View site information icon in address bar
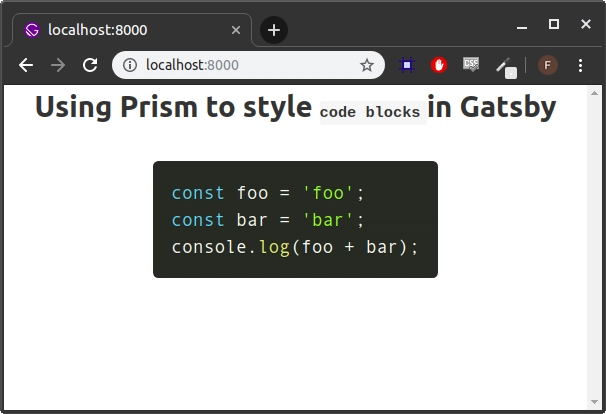The image size is (606, 414). point(130,65)
